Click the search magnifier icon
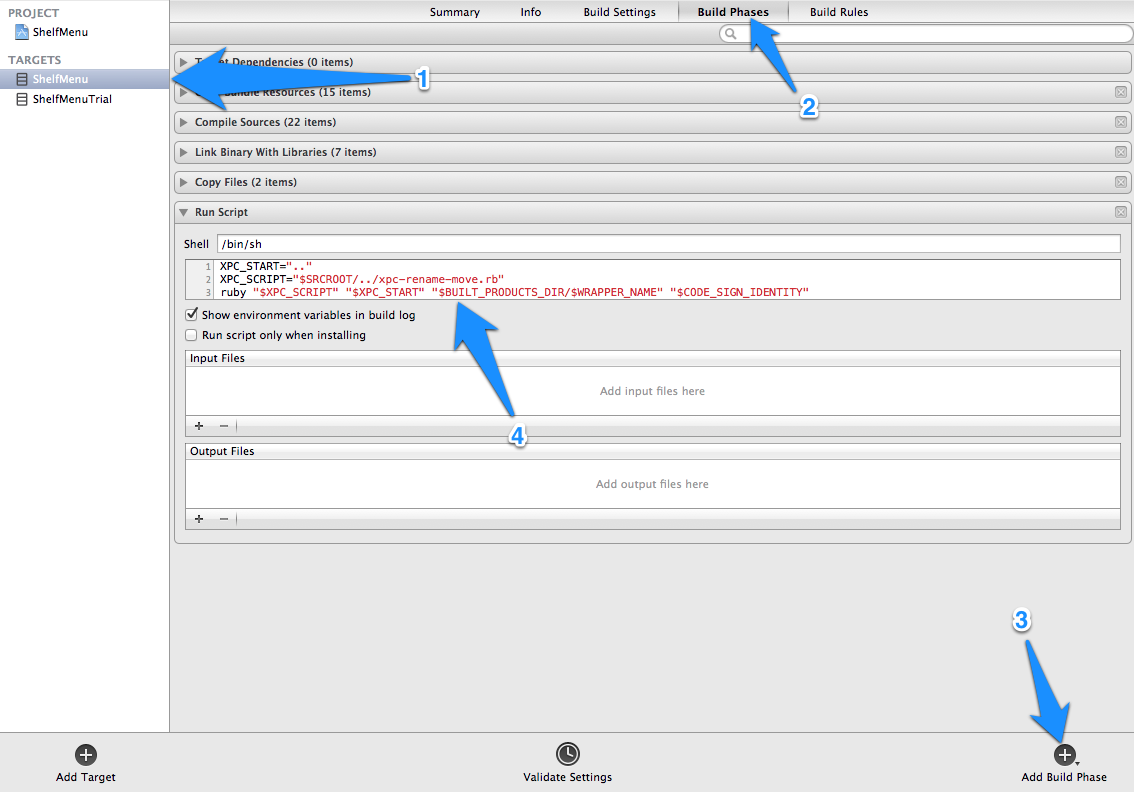Viewport: 1134px width, 792px height. [x=731, y=34]
